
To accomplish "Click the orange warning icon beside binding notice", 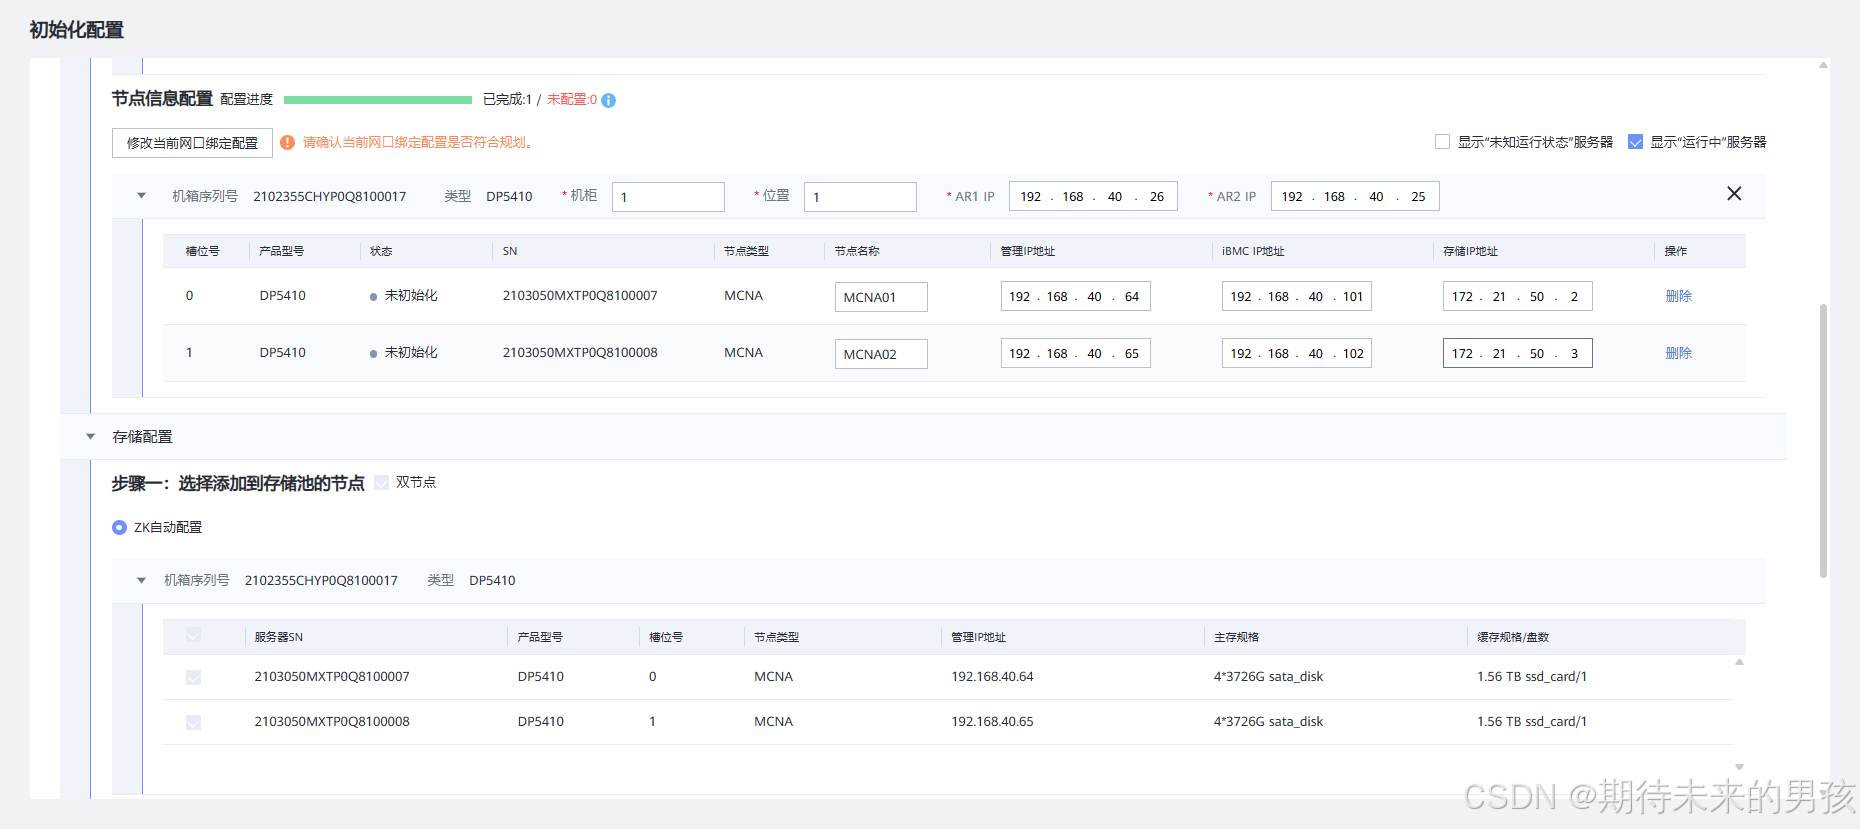I will (288, 142).
